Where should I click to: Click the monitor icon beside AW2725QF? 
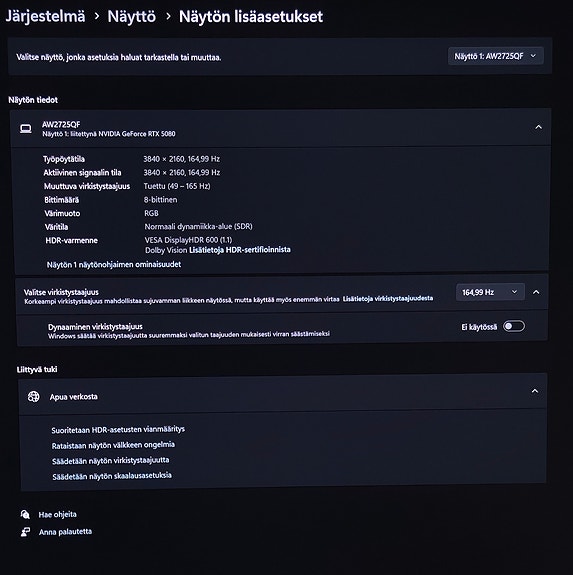click(x=26, y=129)
